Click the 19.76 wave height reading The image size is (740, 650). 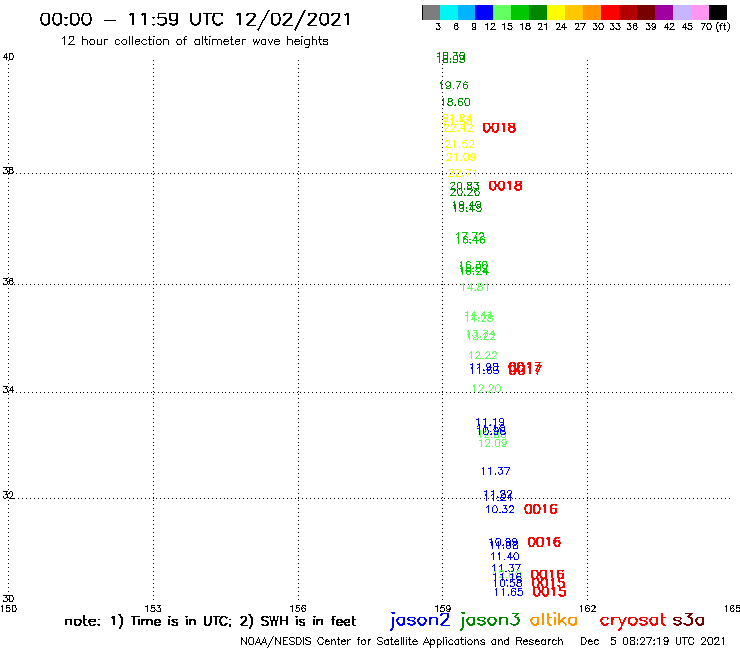click(x=454, y=85)
